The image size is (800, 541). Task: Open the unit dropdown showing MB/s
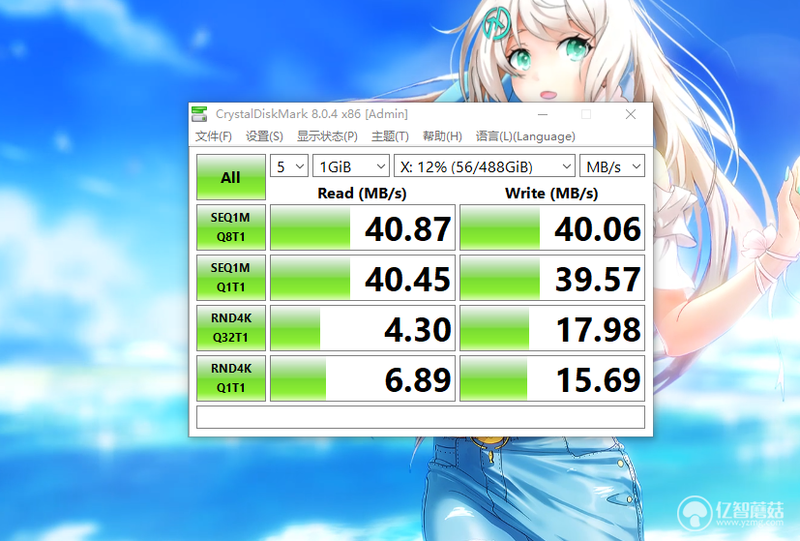click(x=612, y=166)
